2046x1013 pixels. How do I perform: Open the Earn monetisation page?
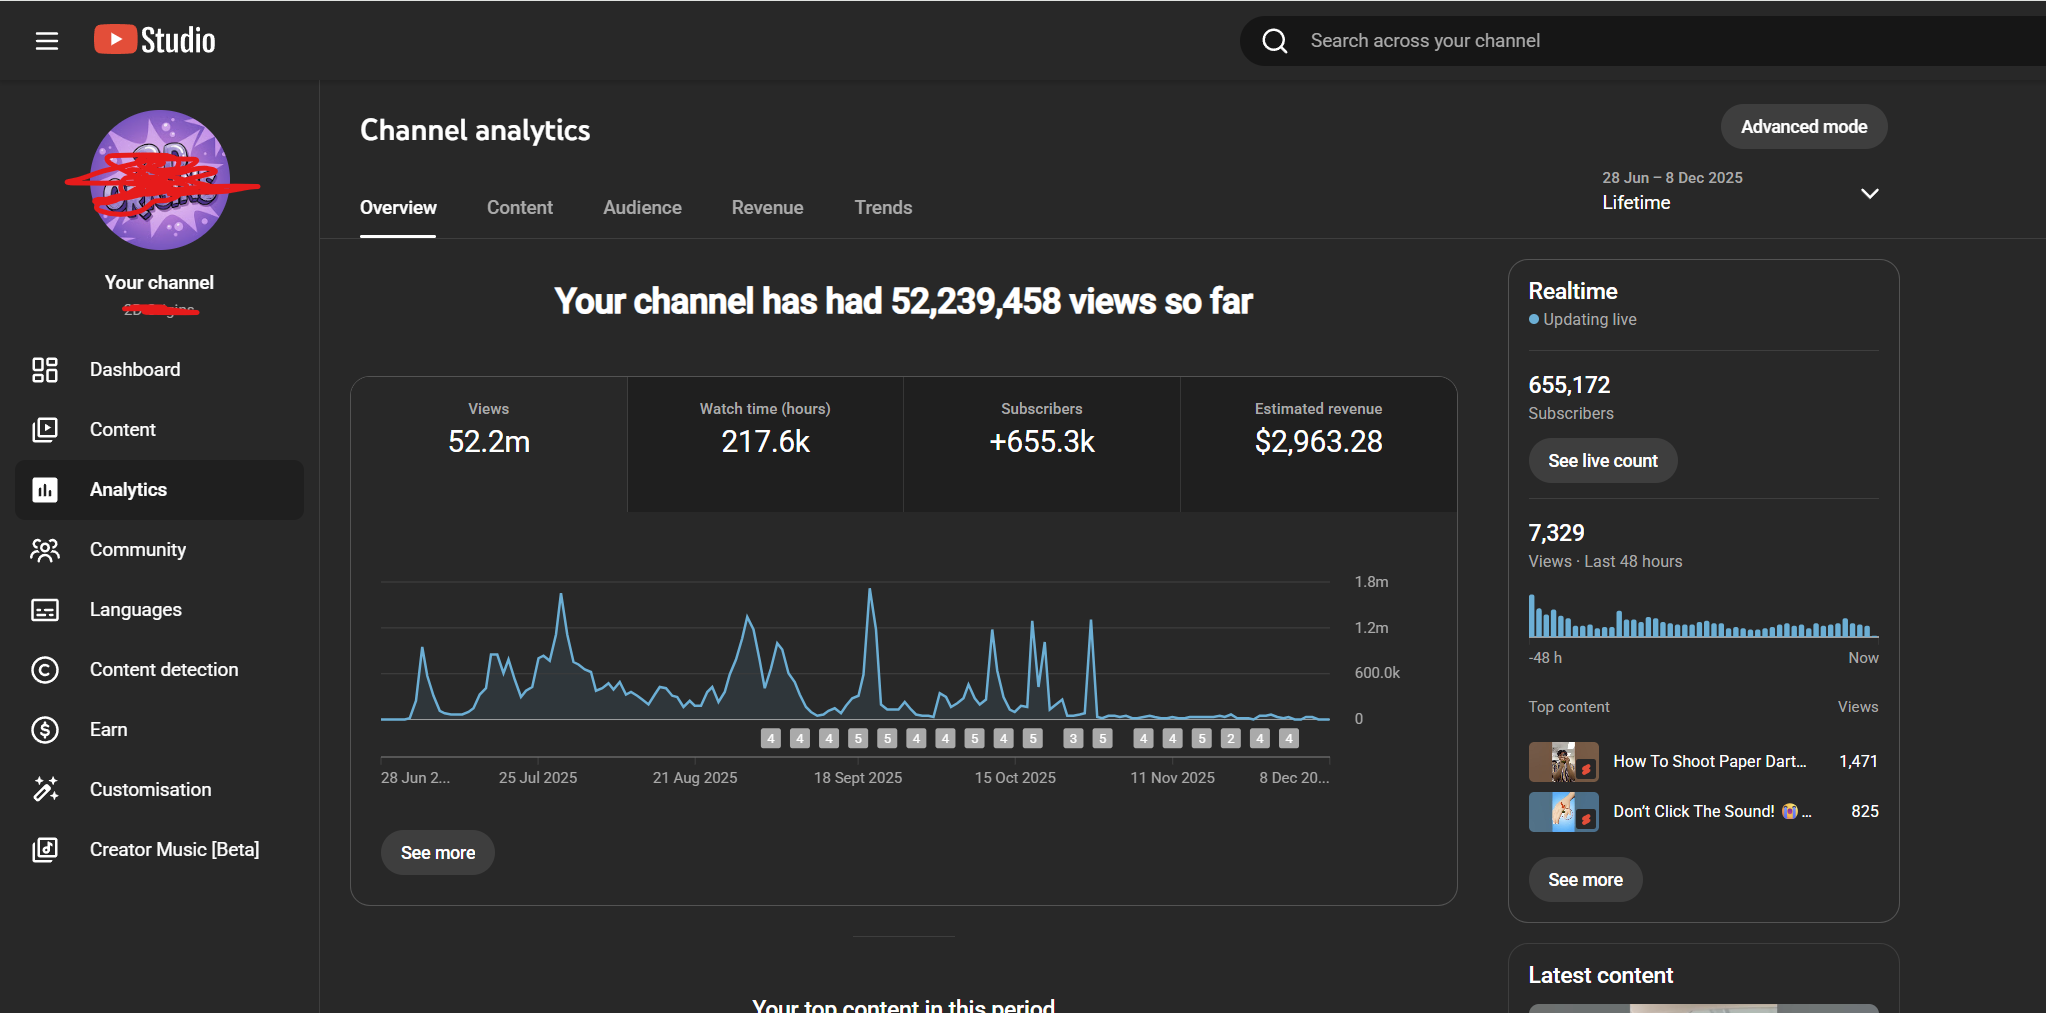pos(108,730)
